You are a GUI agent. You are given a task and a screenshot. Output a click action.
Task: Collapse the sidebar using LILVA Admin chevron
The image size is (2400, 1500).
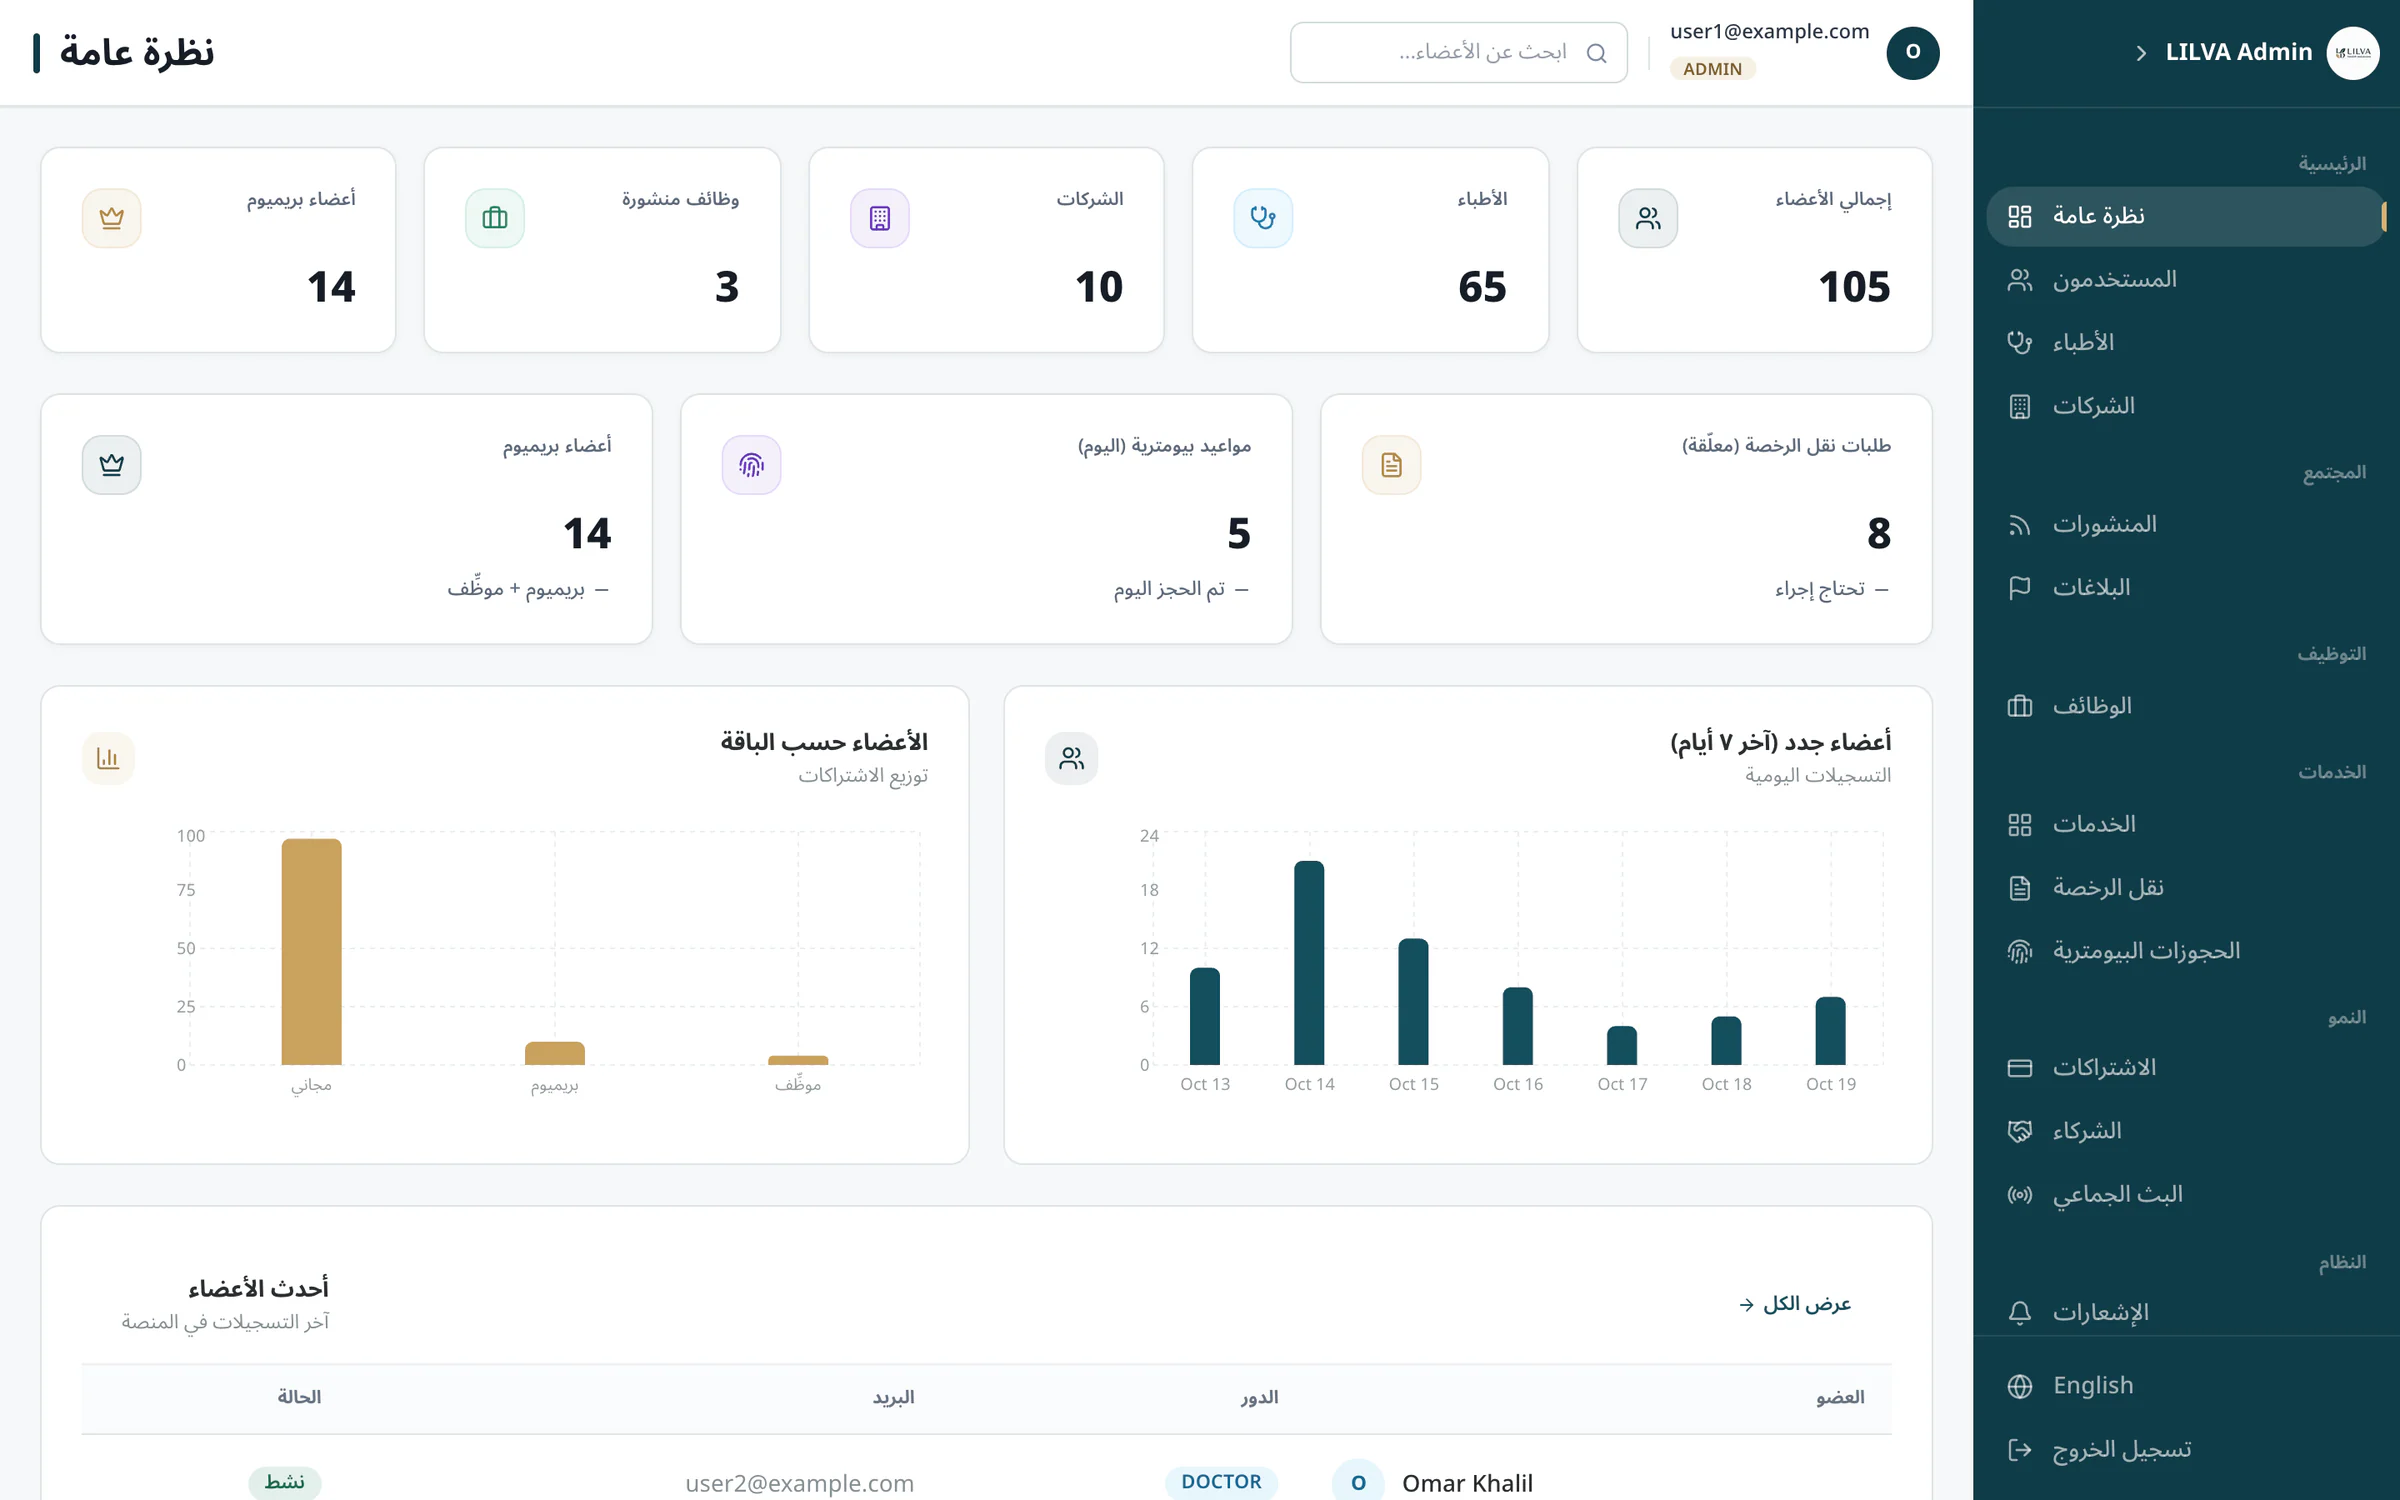(x=2141, y=53)
